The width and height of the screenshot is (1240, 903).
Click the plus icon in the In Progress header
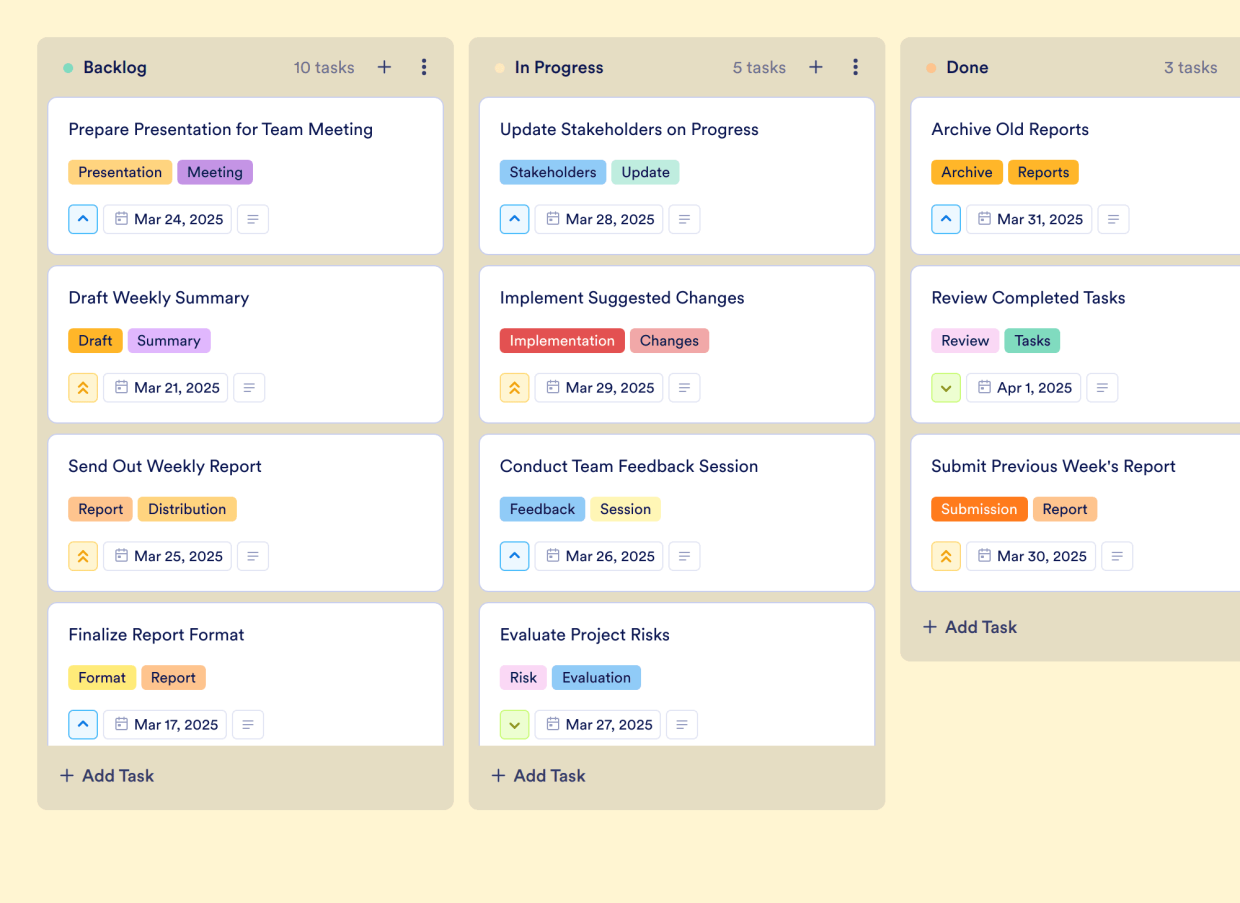coord(815,67)
